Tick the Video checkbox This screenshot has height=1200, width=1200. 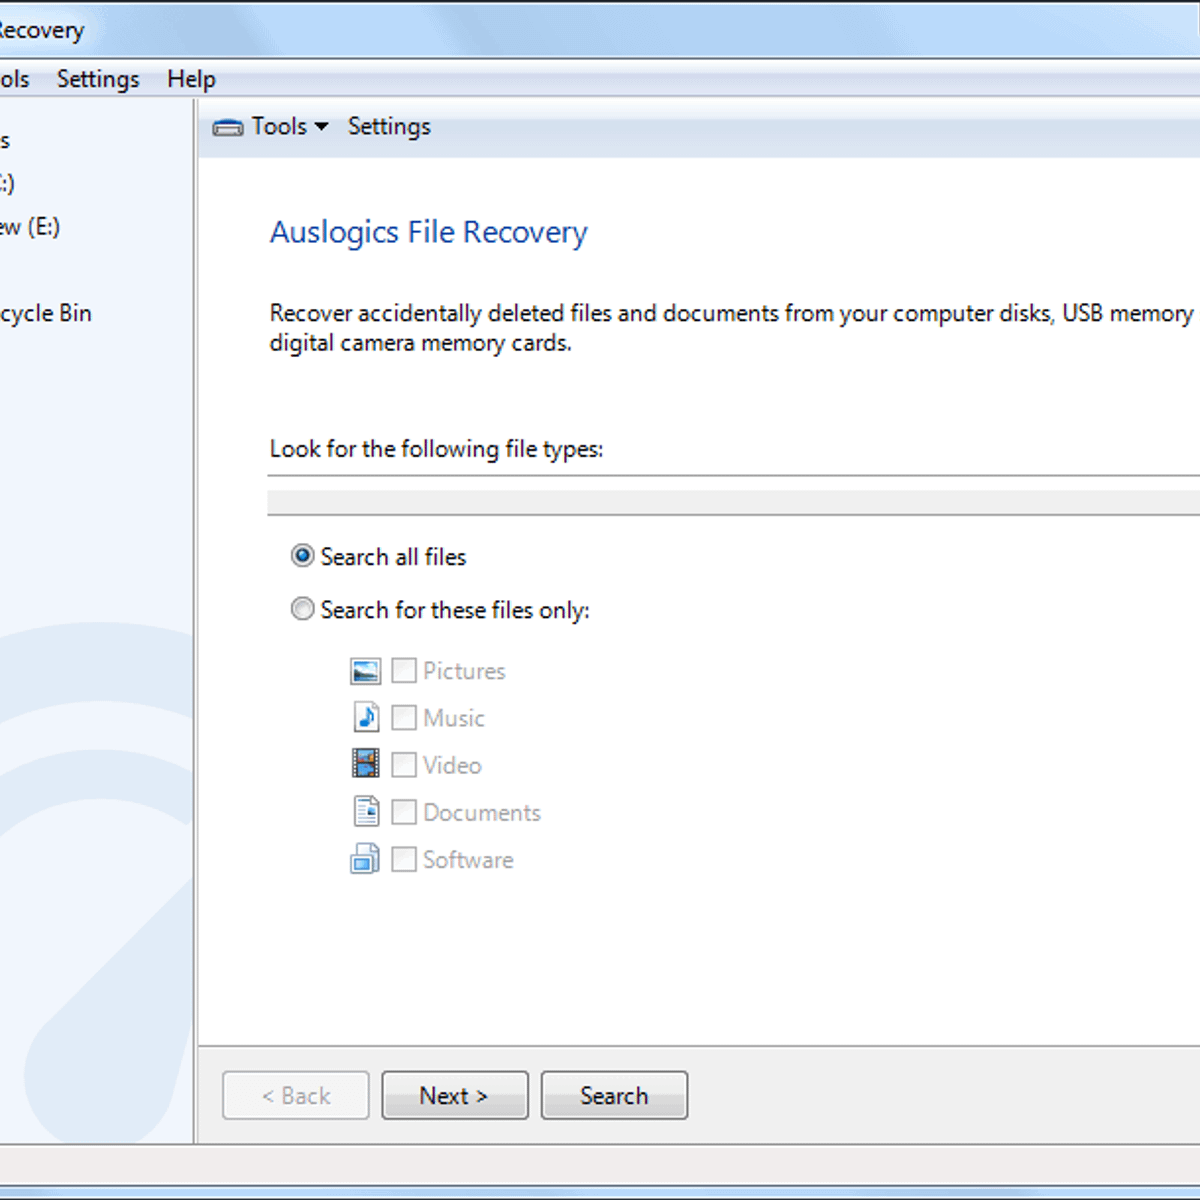tap(404, 764)
